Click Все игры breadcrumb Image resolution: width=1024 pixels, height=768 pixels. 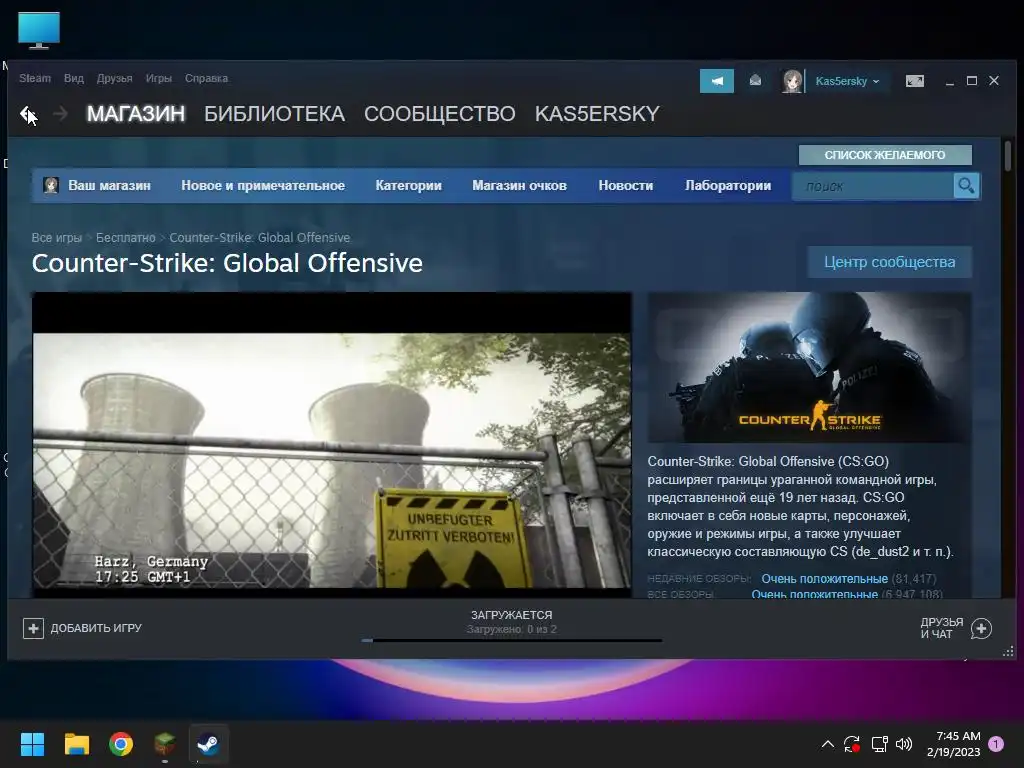tap(57, 238)
